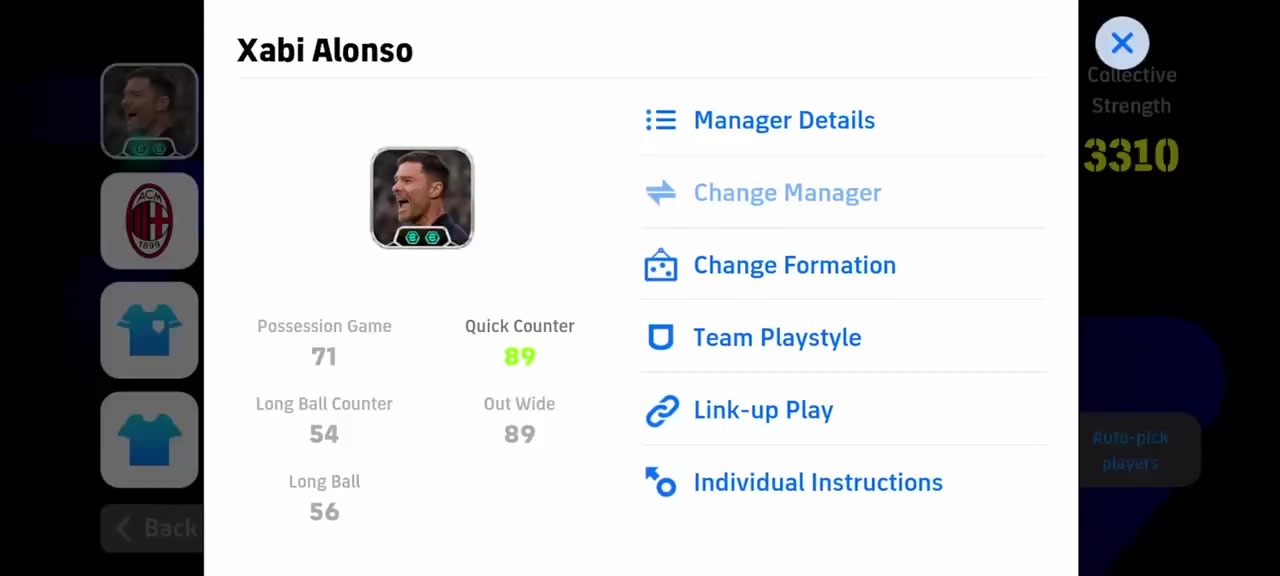Select the second blue kit shirt icon
The image size is (1280, 576).
(150, 440)
